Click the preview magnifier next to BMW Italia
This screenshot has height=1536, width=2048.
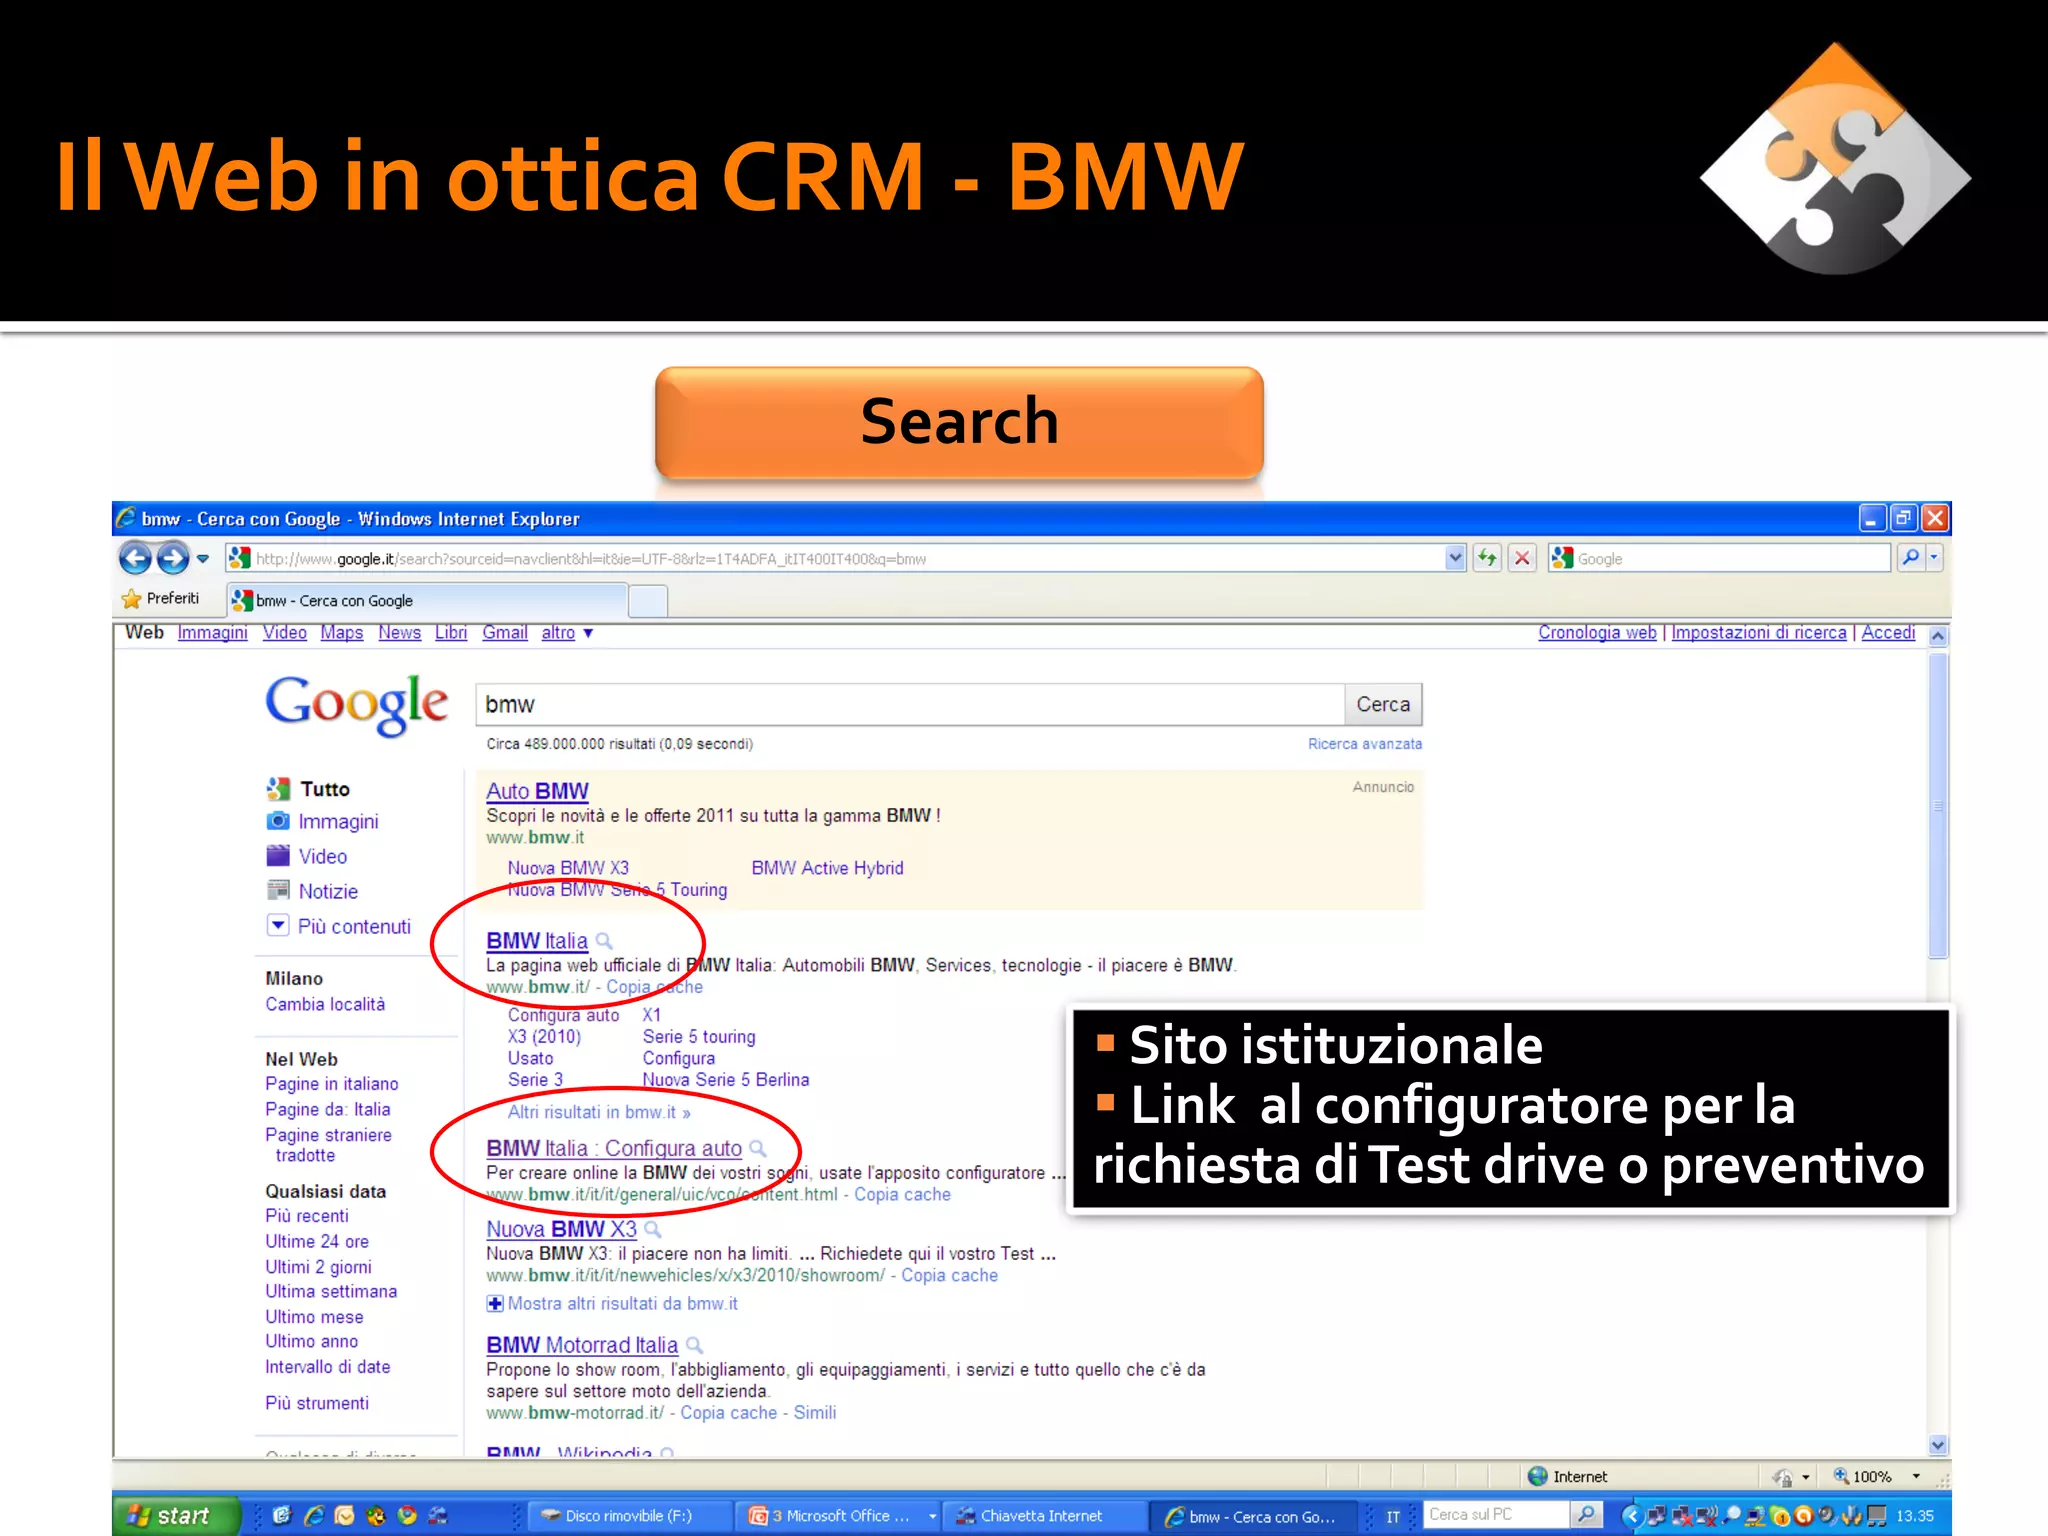tap(604, 941)
